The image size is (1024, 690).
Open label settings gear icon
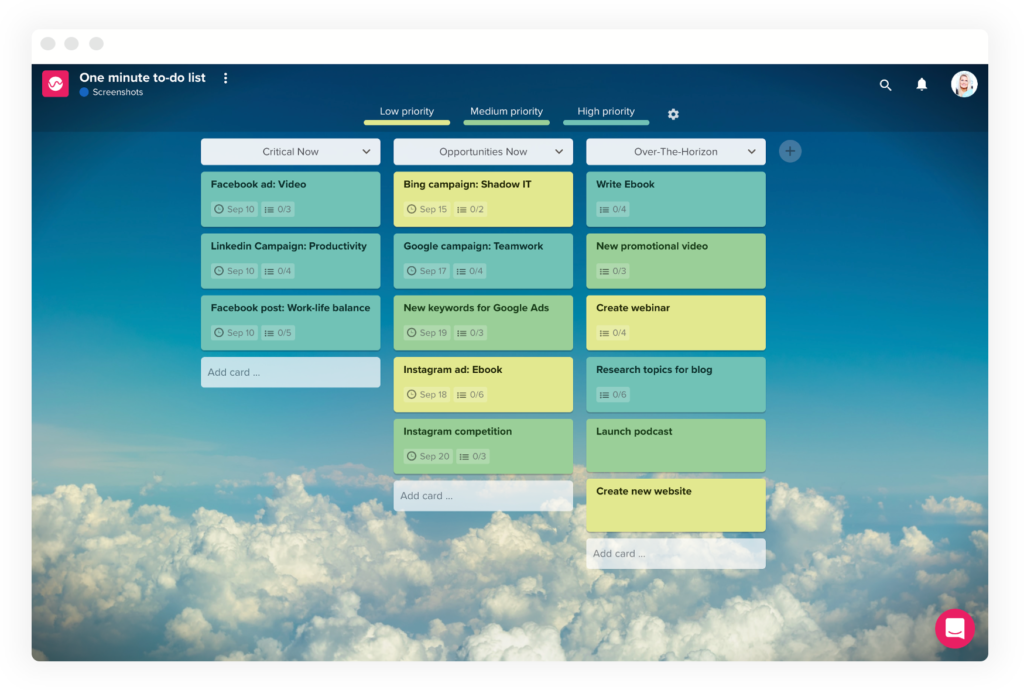pos(673,114)
